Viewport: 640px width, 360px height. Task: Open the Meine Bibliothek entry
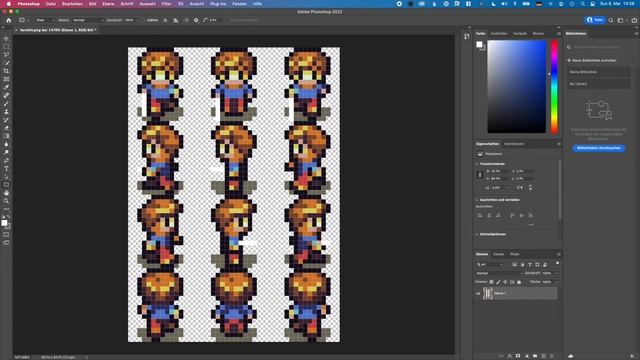click(x=599, y=72)
